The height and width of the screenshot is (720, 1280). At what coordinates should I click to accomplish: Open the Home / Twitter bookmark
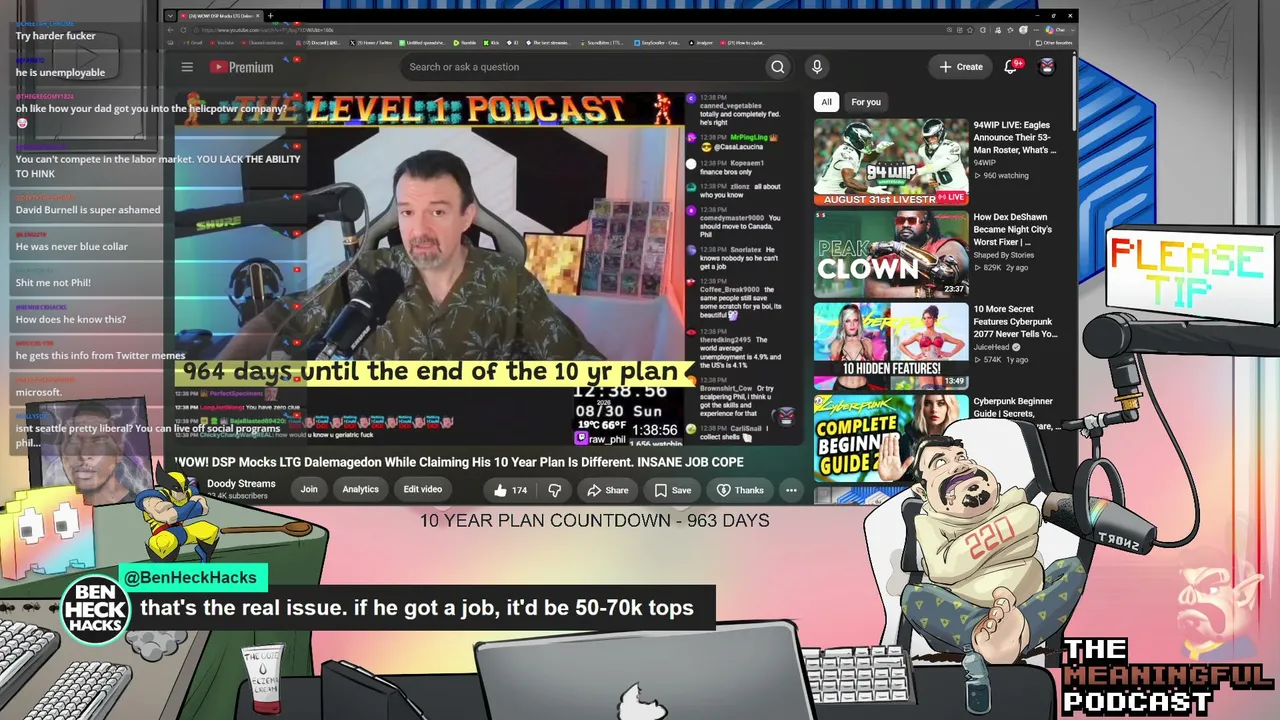tap(372, 43)
